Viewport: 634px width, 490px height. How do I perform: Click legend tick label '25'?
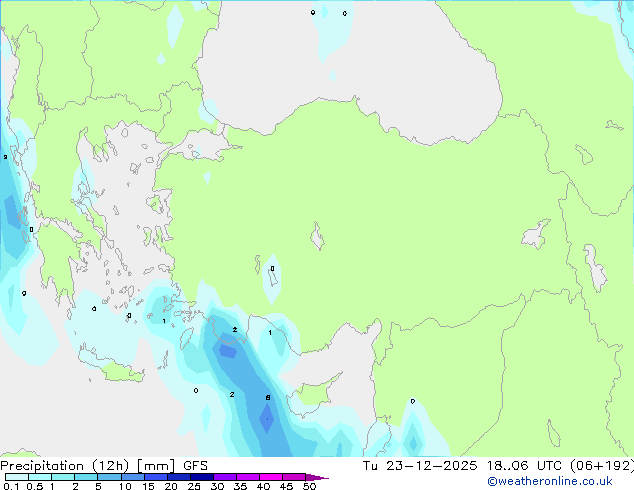click(x=194, y=486)
